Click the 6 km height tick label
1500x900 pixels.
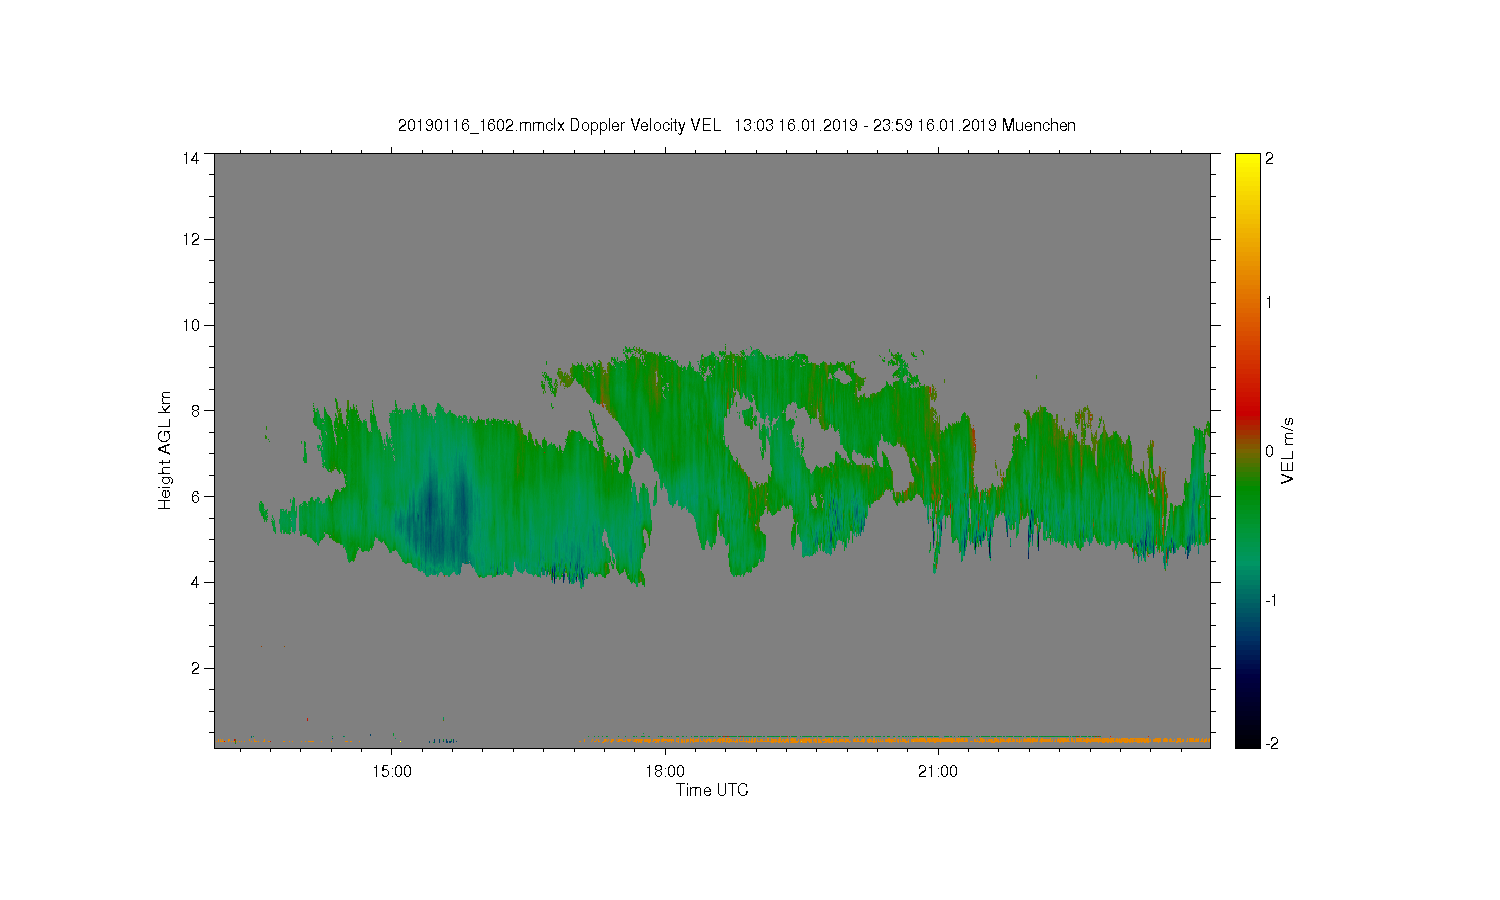click(195, 496)
